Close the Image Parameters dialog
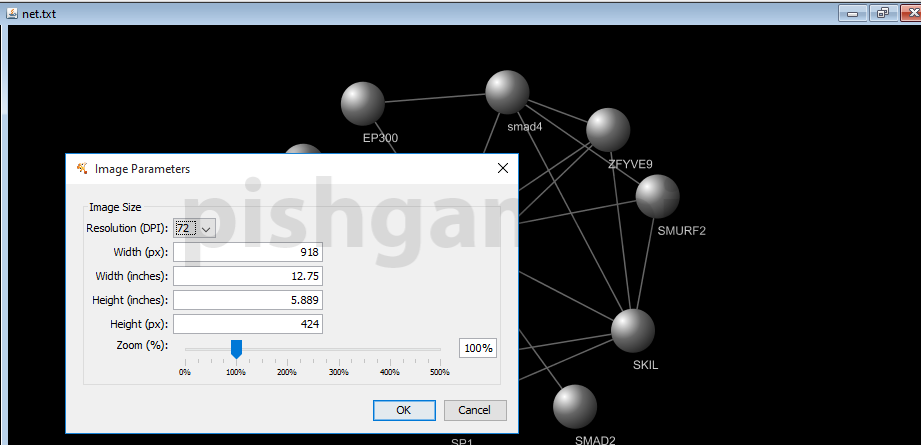921x445 pixels. (x=502, y=169)
